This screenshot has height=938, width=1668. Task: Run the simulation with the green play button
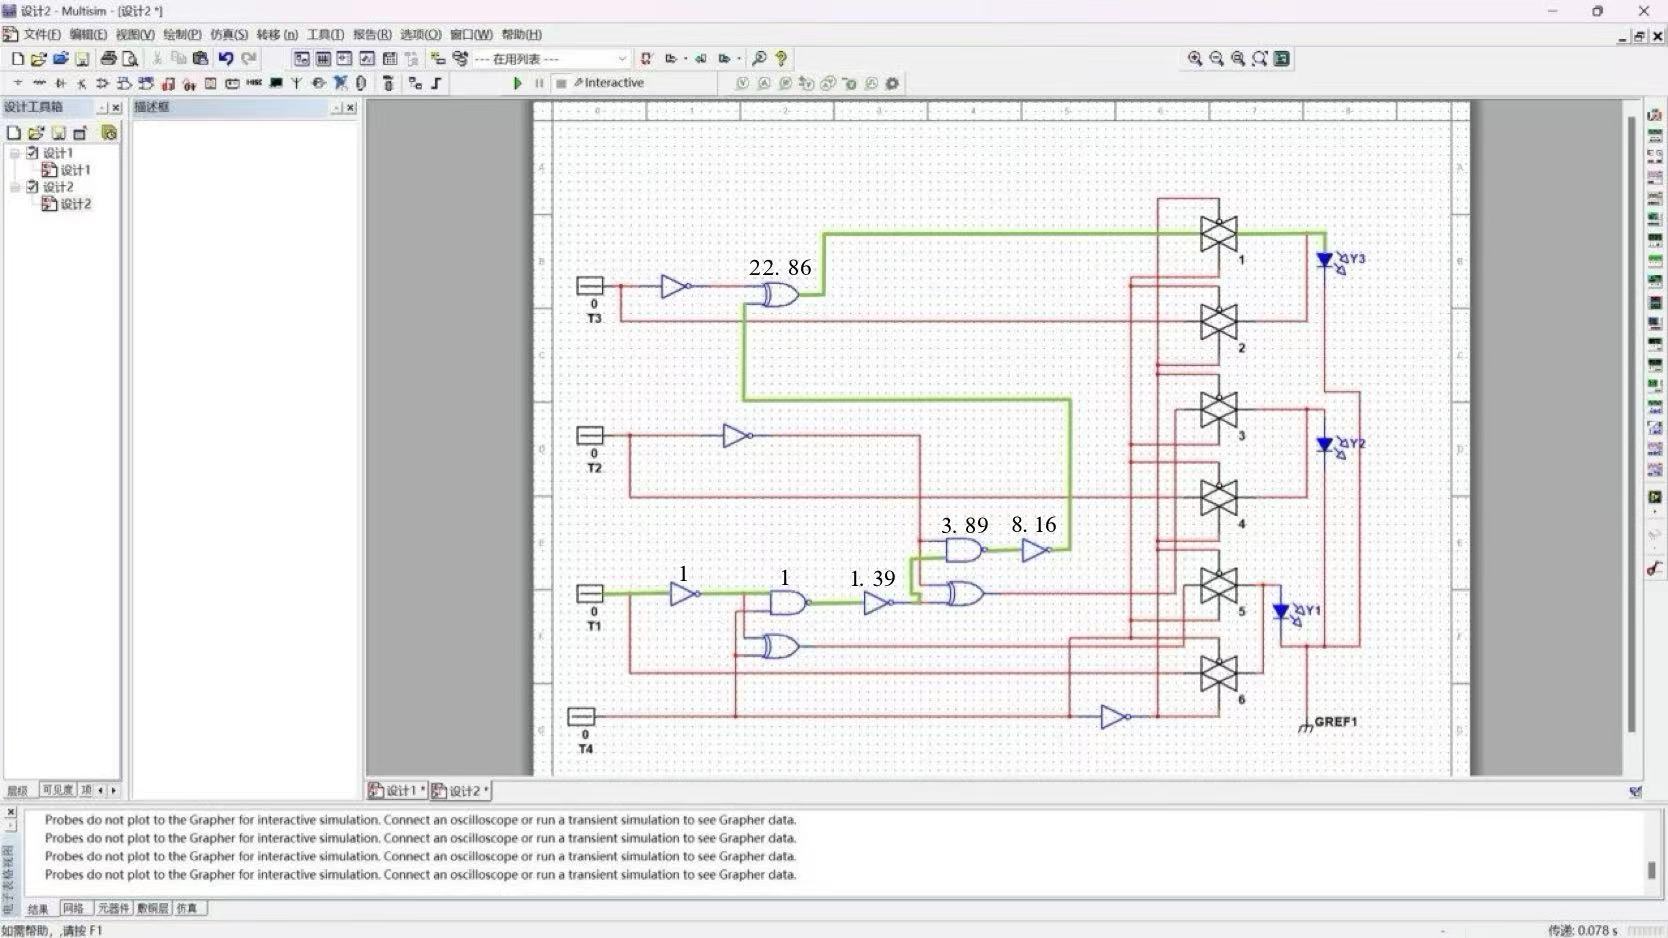[x=517, y=83]
